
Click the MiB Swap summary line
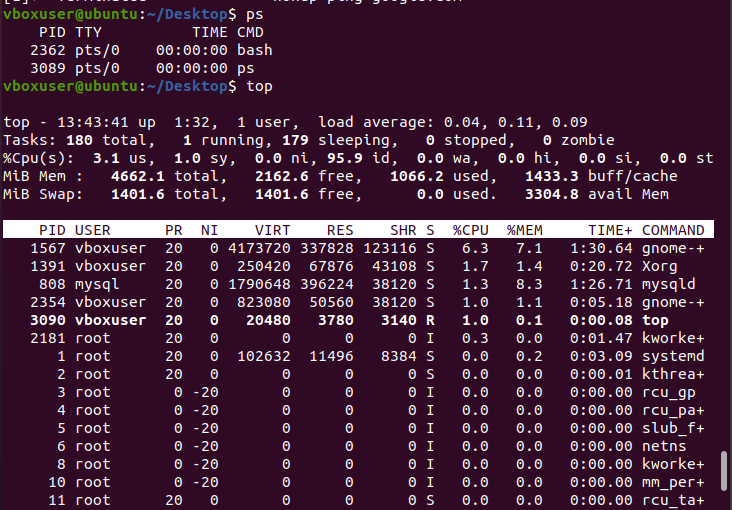tap(336, 194)
